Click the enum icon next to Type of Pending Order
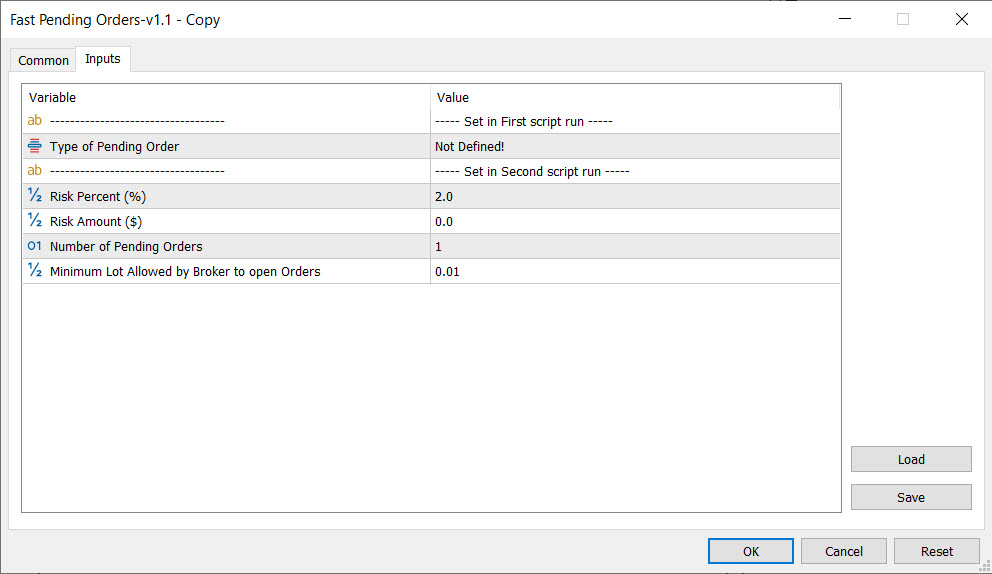Image resolution: width=992 pixels, height=574 pixels. point(35,146)
